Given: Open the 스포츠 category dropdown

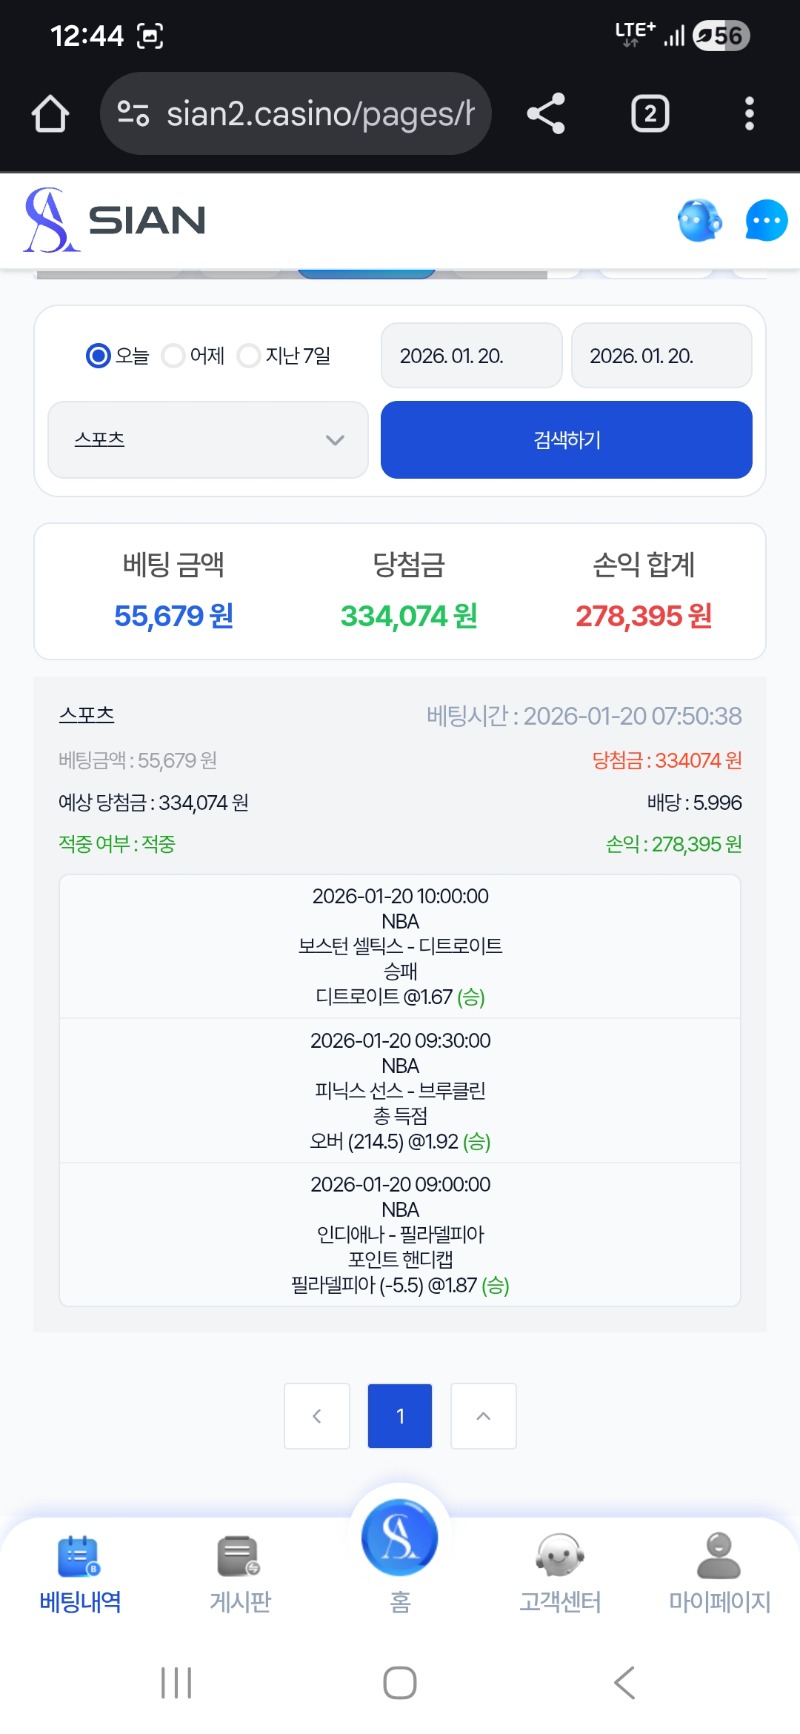Looking at the screenshot, I should click(x=208, y=440).
